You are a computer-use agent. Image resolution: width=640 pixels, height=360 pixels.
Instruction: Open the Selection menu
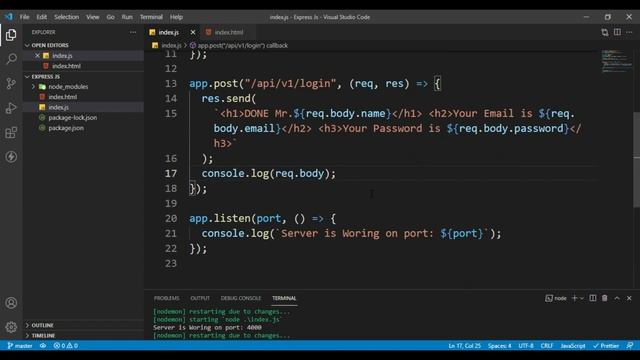67,17
